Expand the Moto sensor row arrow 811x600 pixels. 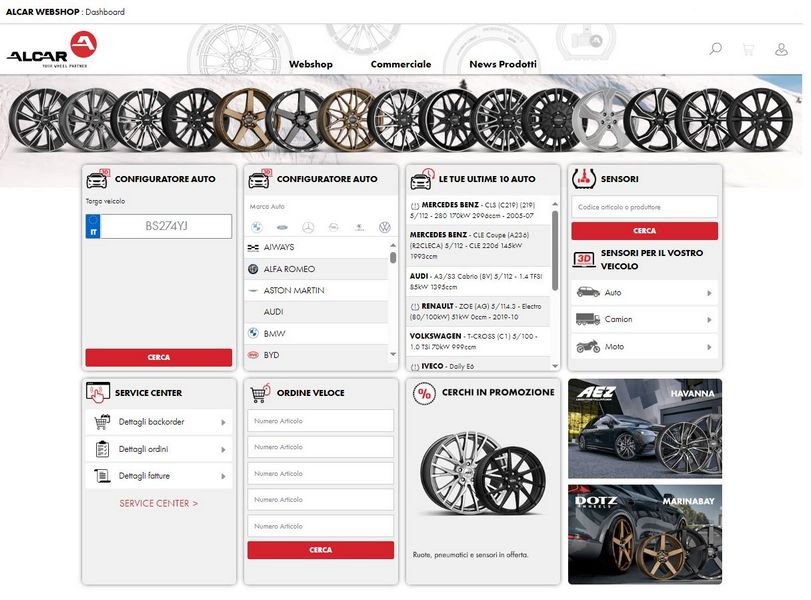point(709,347)
